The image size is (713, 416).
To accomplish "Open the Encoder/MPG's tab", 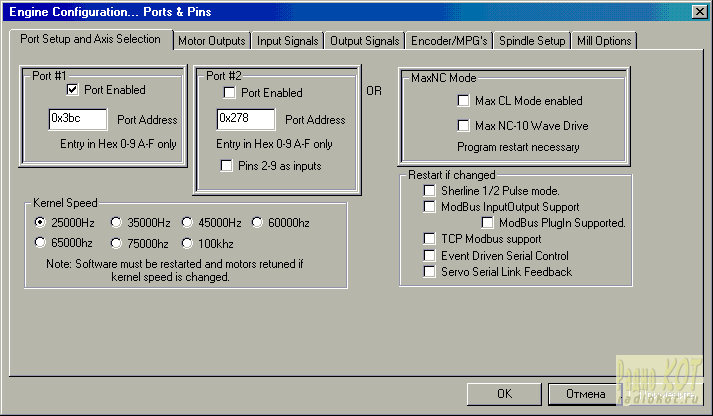I will (449, 41).
